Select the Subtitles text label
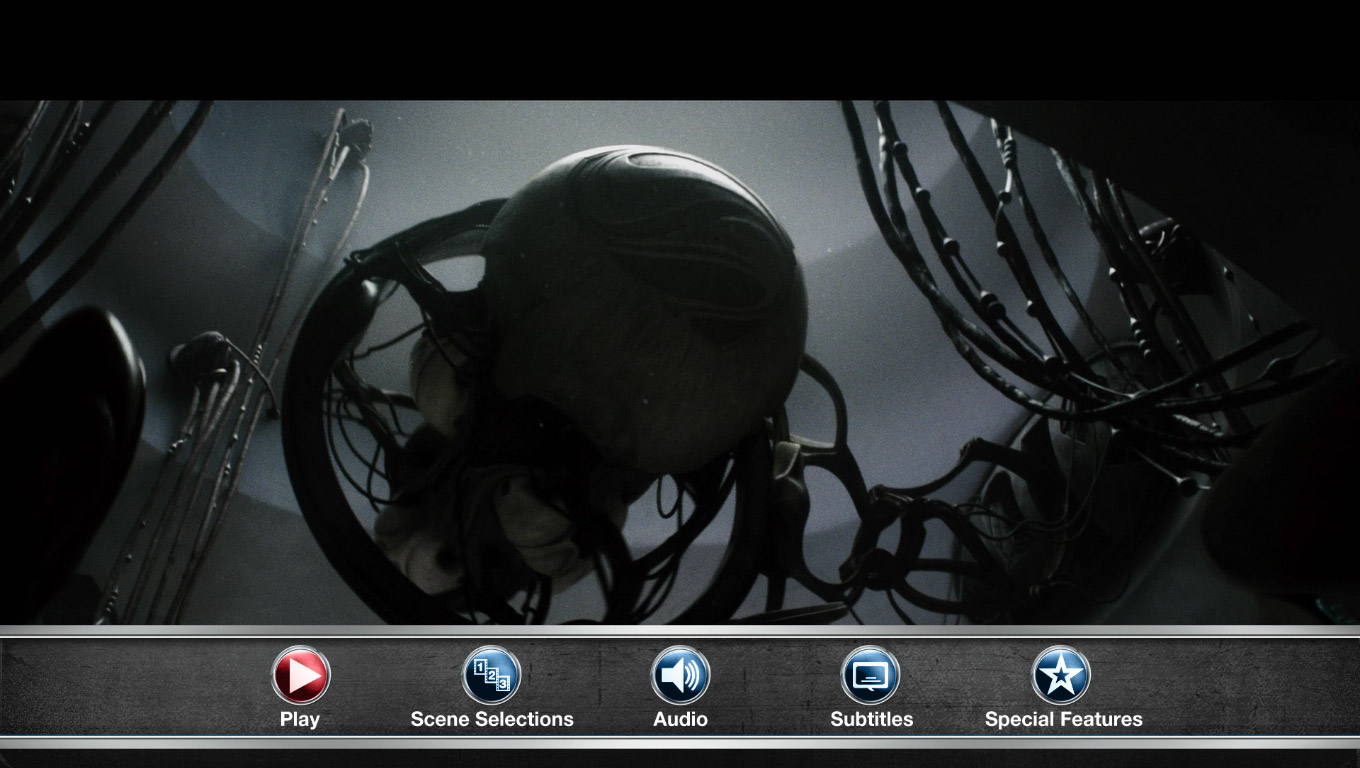The height and width of the screenshot is (768, 1360). 871,719
